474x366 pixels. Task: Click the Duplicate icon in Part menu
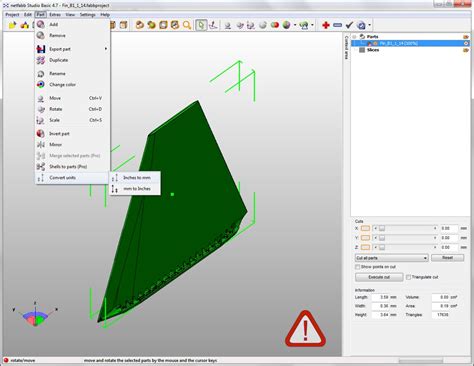point(41,60)
